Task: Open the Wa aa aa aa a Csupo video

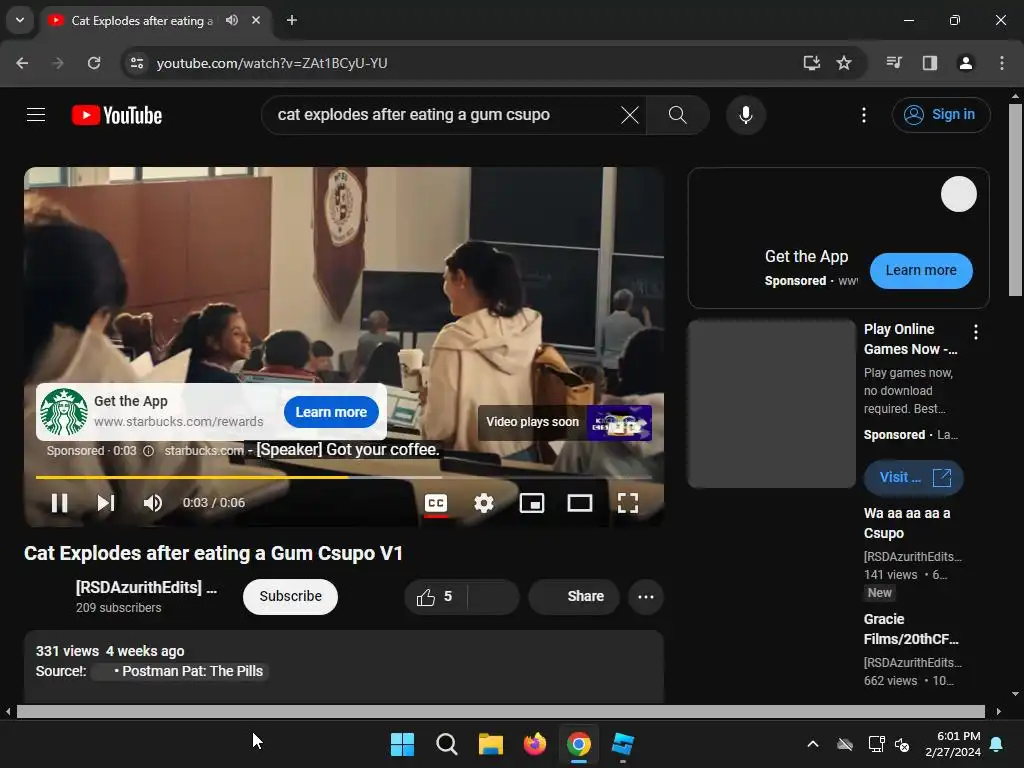Action: 906,523
